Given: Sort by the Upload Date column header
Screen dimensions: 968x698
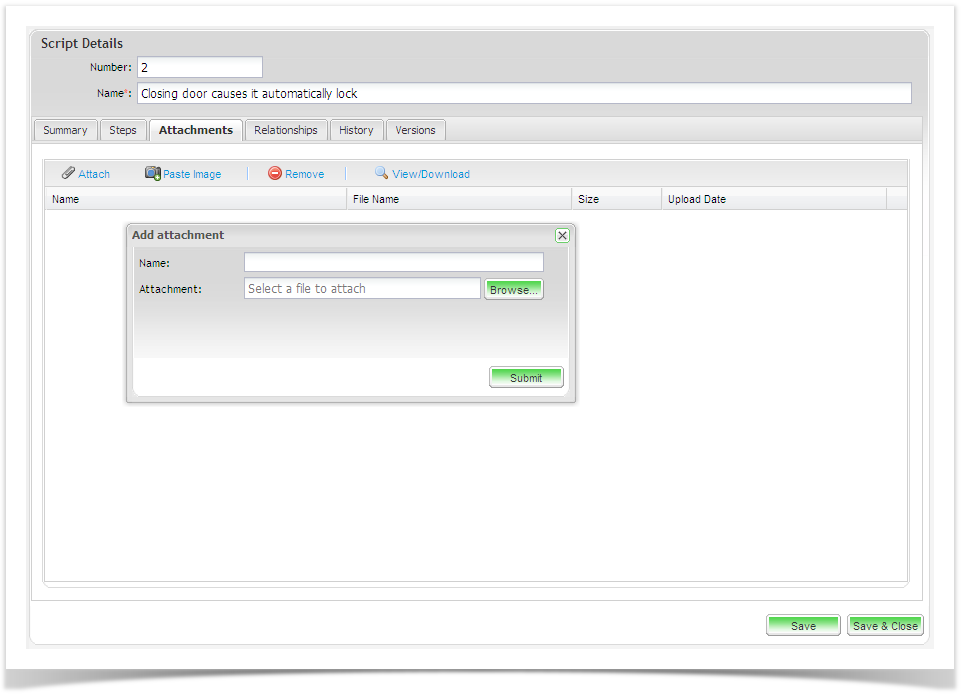Looking at the screenshot, I should pyautogui.click(x=697, y=199).
